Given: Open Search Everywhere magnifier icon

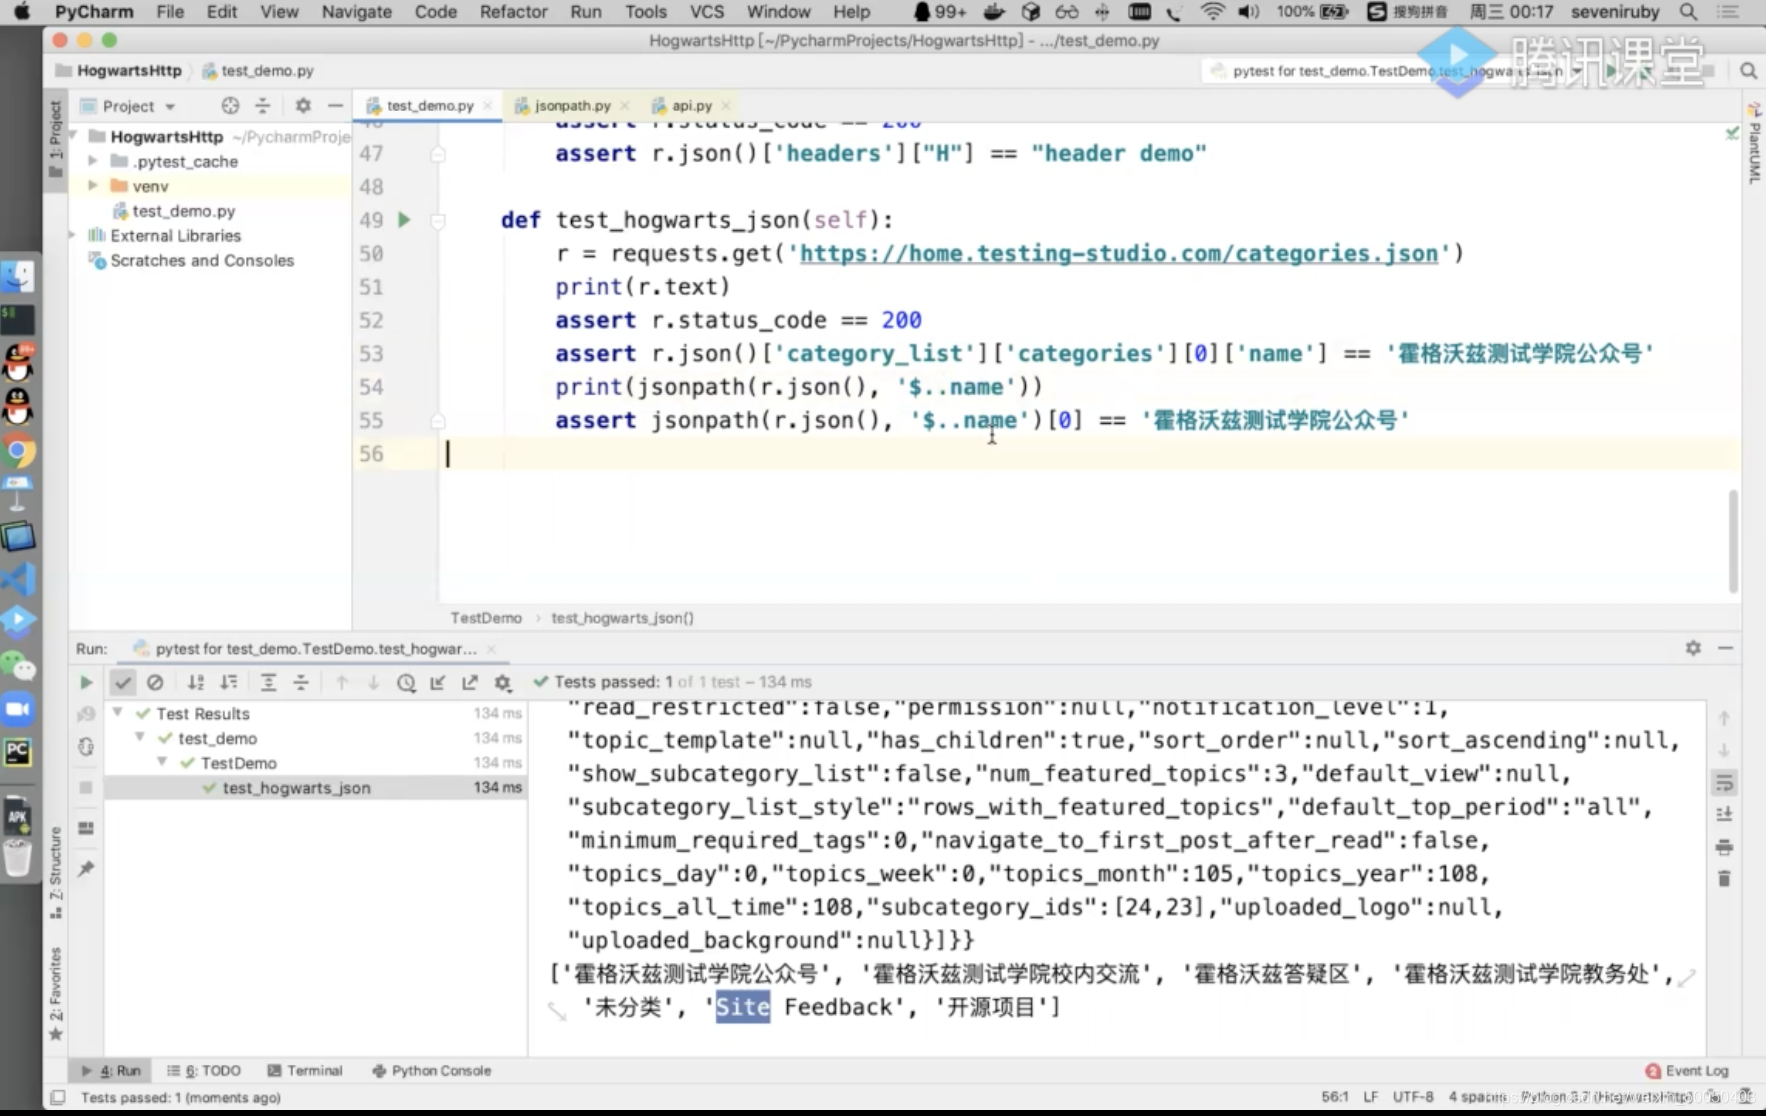Looking at the screenshot, I should point(1748,70).
